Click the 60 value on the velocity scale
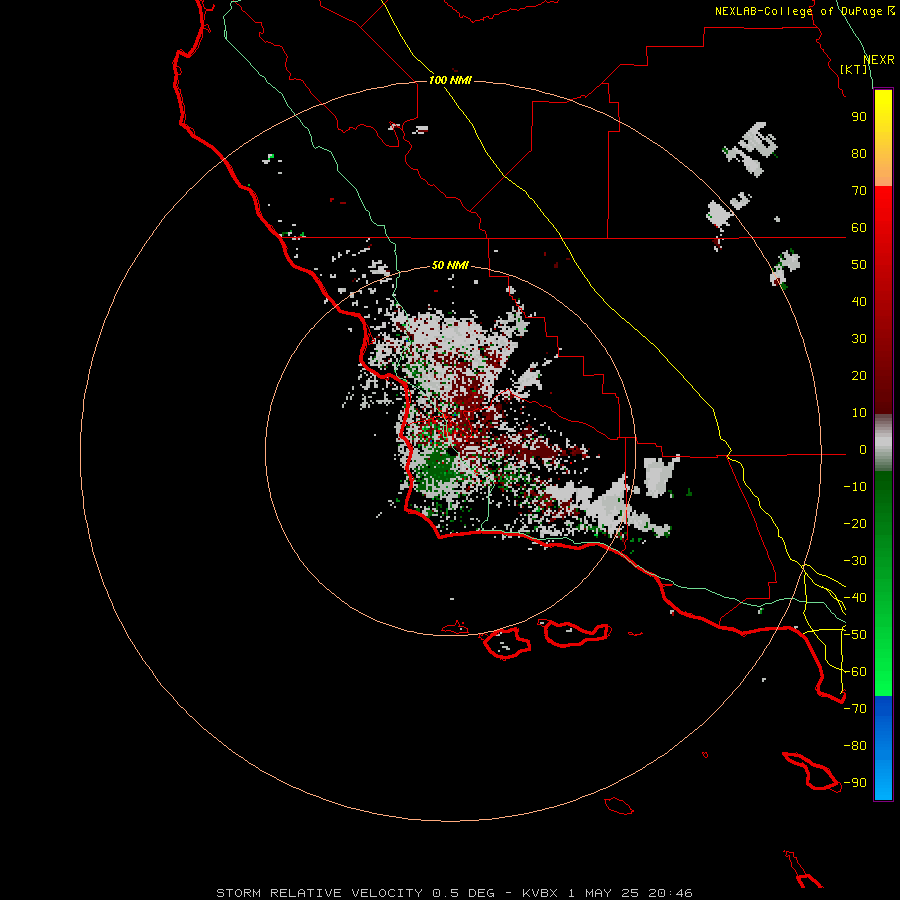900x900 pixels. pyautogui.click(x=859, y=228)
